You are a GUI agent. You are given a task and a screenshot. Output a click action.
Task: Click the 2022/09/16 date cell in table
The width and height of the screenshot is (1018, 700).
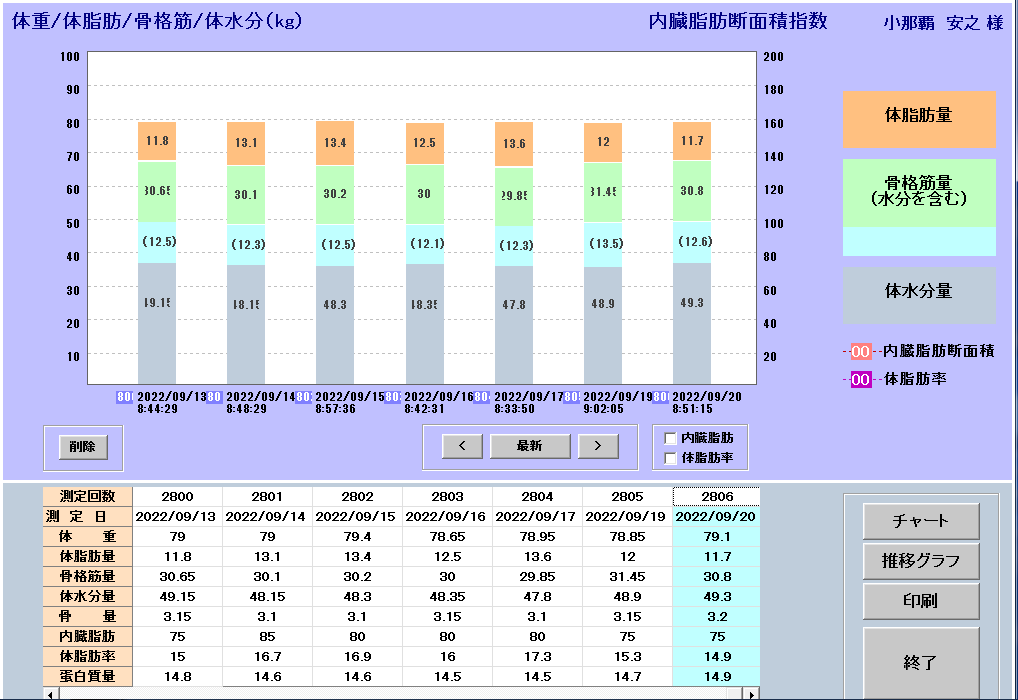(447, 517)
